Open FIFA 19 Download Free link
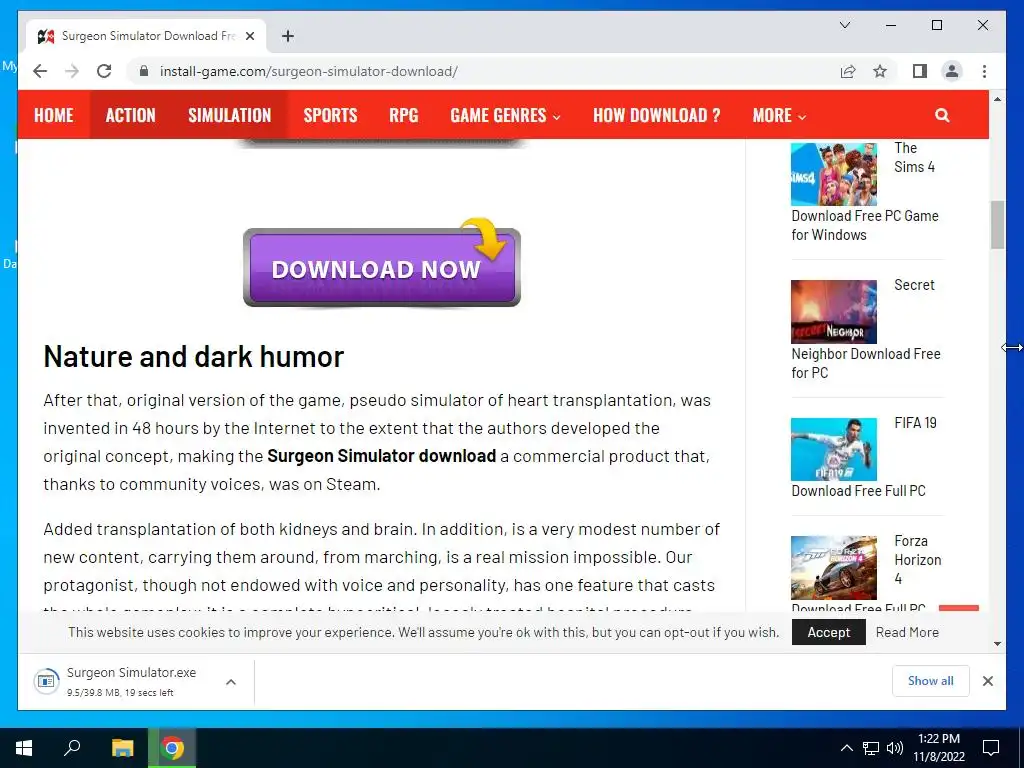The width and height of the screenshot is (1024, 768). (x=858, y=490)
